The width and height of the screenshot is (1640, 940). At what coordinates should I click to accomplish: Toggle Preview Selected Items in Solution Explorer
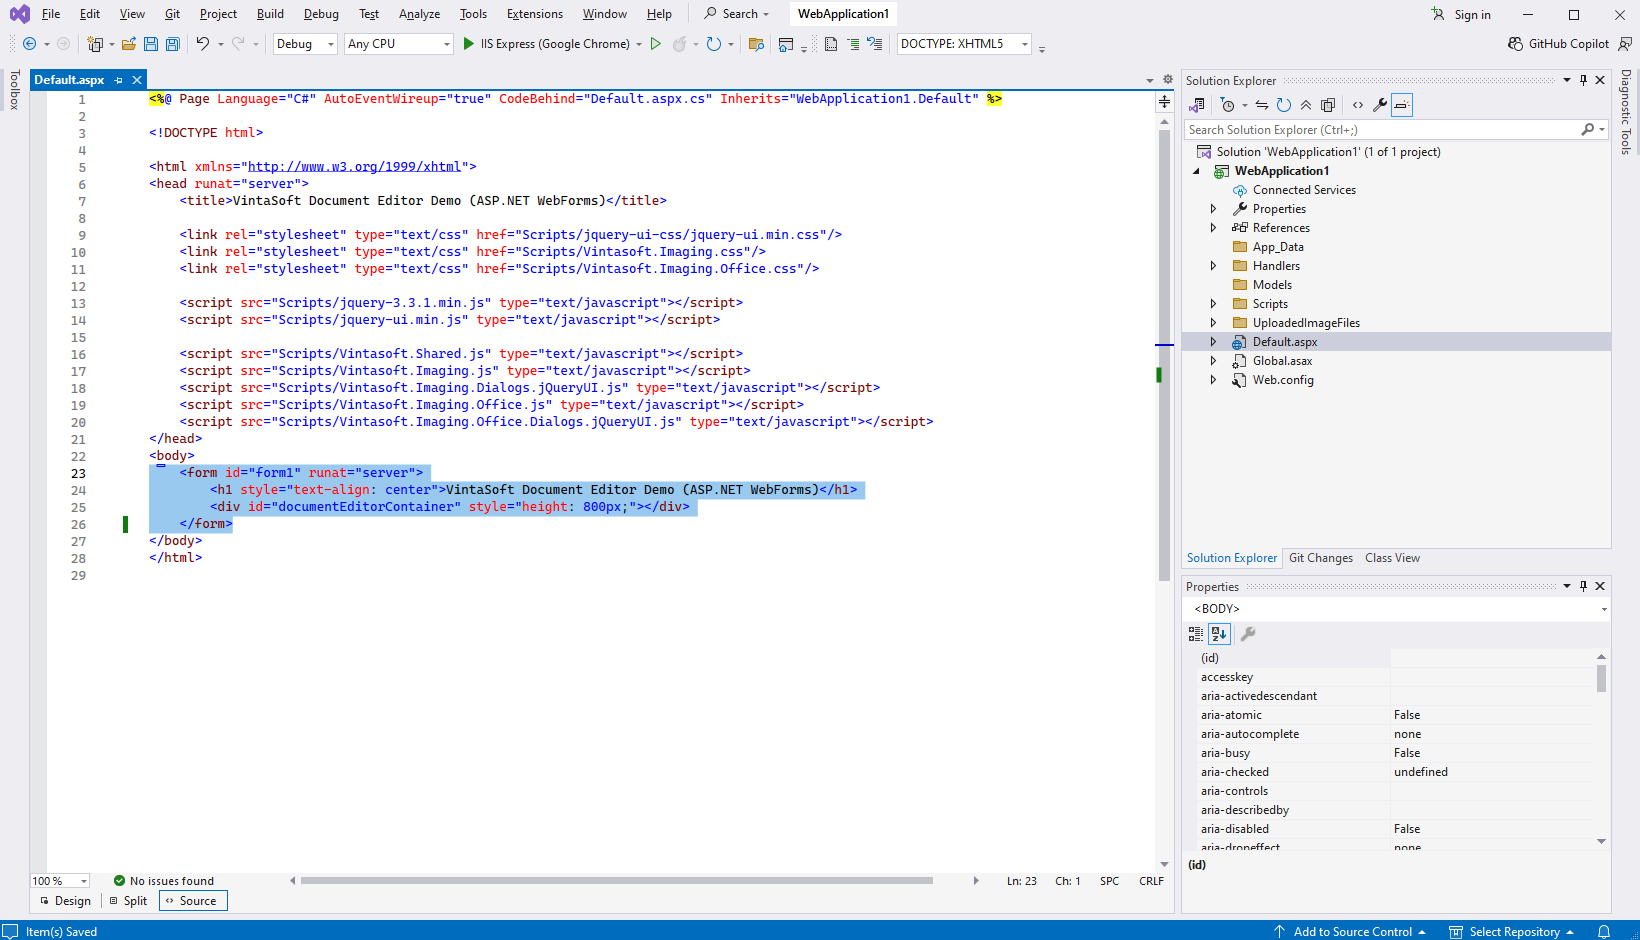[1402, 105]
